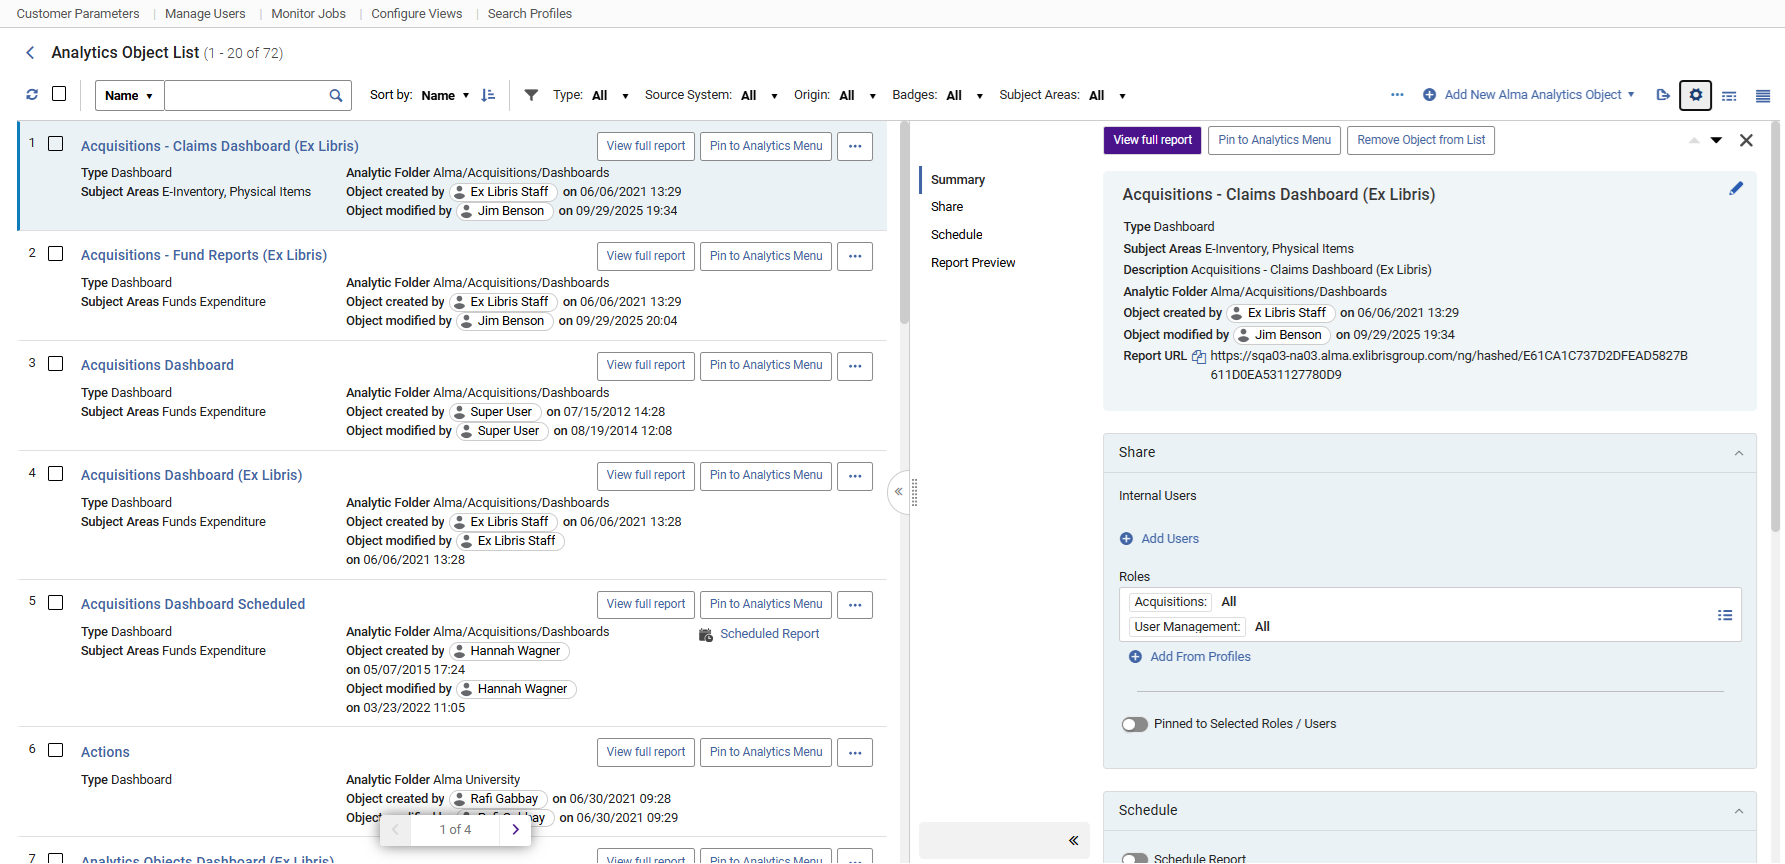
Task: Open the Name search field dropdown
Action: click(130, 96)
